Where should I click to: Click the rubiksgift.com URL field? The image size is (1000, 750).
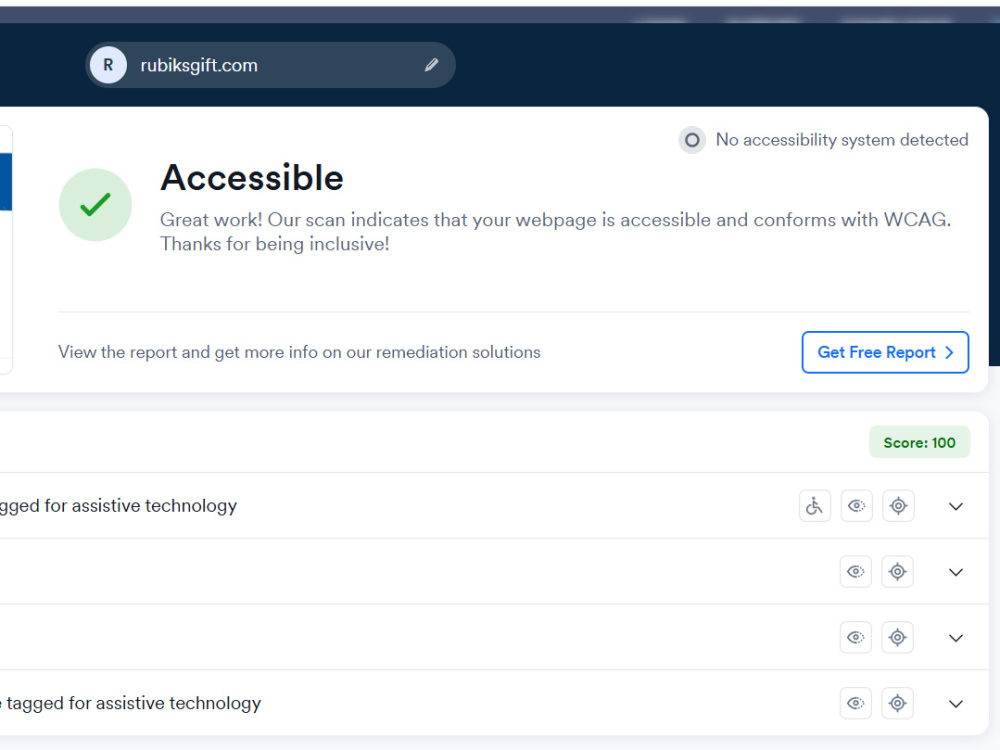click(x=270, y=65)
